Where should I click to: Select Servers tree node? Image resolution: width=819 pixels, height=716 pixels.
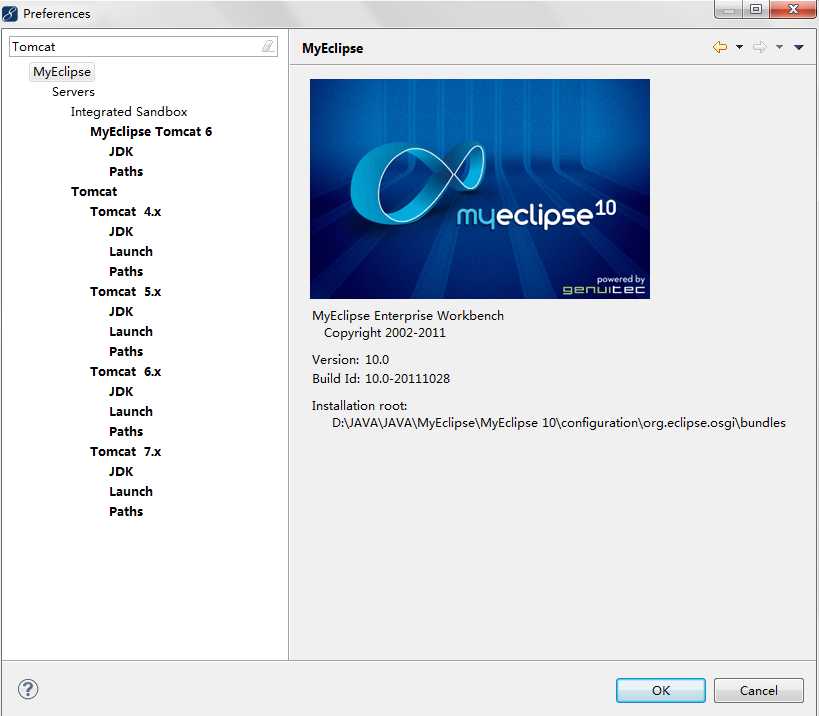pyautogui.click(x=73, y=92)
